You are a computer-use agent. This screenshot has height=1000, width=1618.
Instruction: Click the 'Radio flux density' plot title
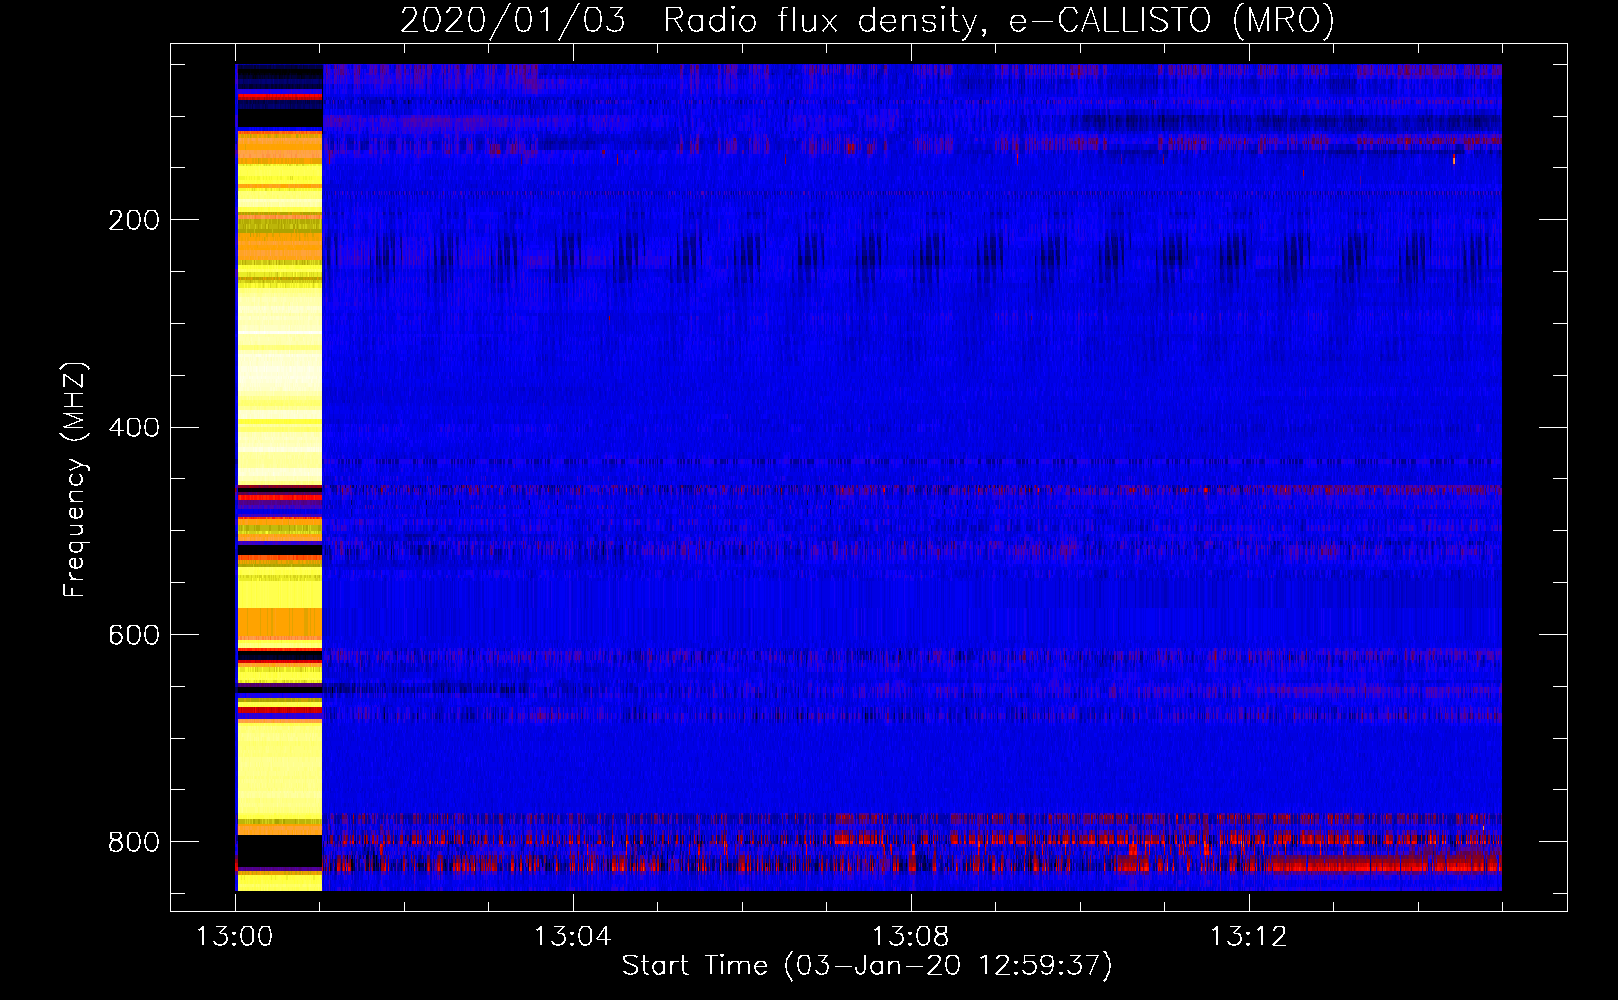[818, 20]
